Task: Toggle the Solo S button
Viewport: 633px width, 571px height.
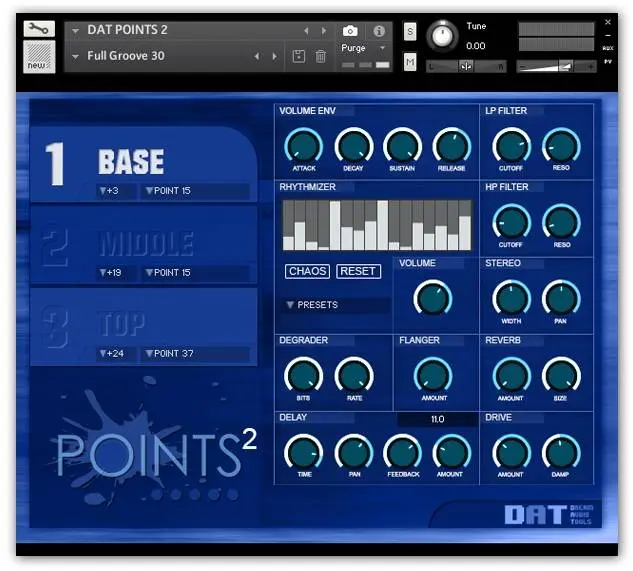Action: (410, 31)
